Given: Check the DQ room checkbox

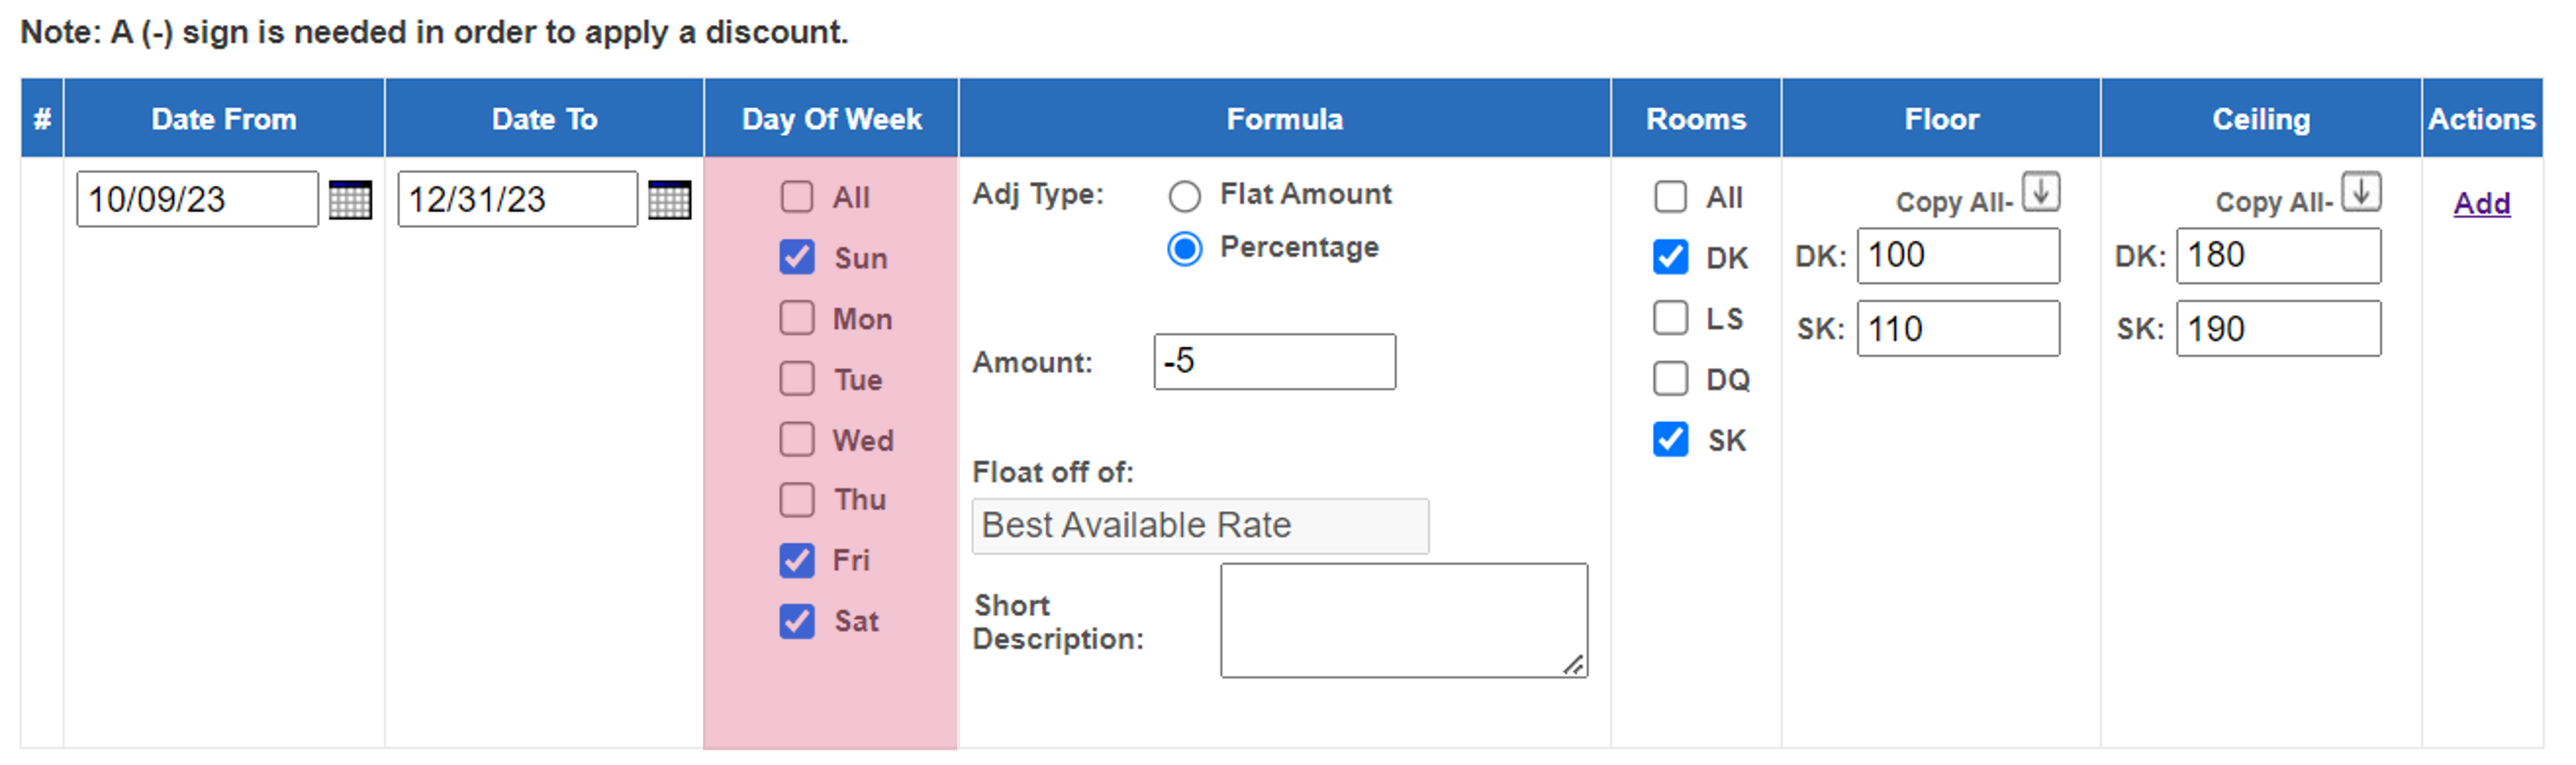Looking at the screenshot, I should pyautogui.click(x=1670, y=379).
